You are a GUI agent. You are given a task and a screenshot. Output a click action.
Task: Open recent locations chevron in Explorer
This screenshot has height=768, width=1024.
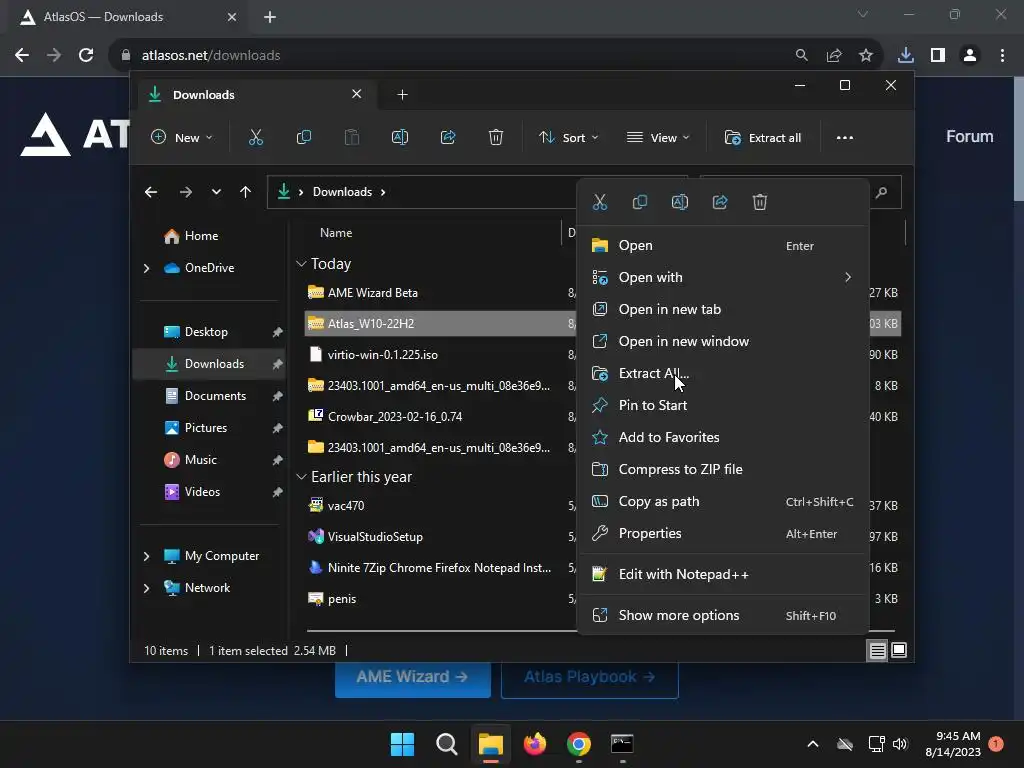point(216,192)
